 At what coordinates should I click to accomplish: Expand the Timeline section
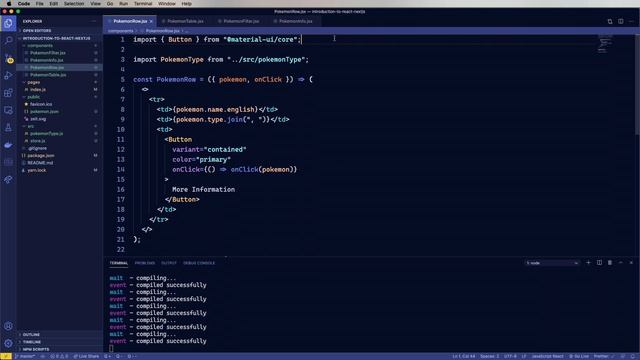(60, 342)
